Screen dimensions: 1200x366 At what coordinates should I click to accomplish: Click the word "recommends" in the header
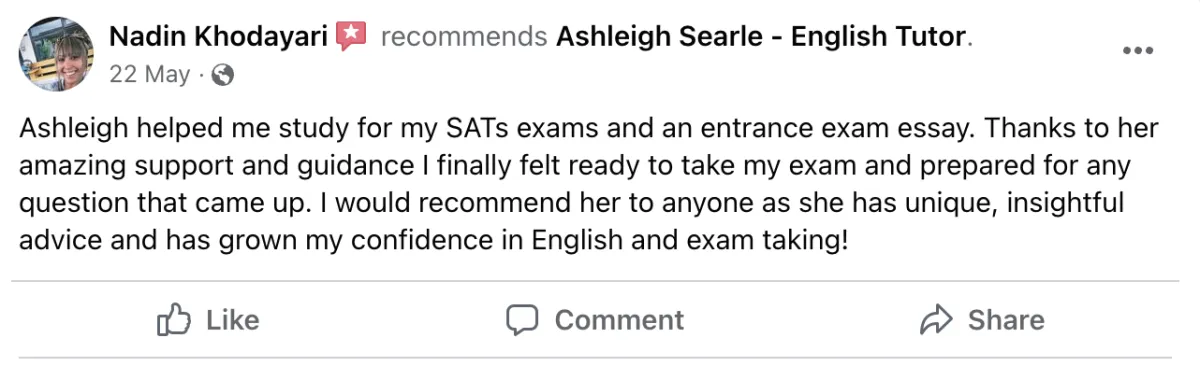click(x=464, y=38)
